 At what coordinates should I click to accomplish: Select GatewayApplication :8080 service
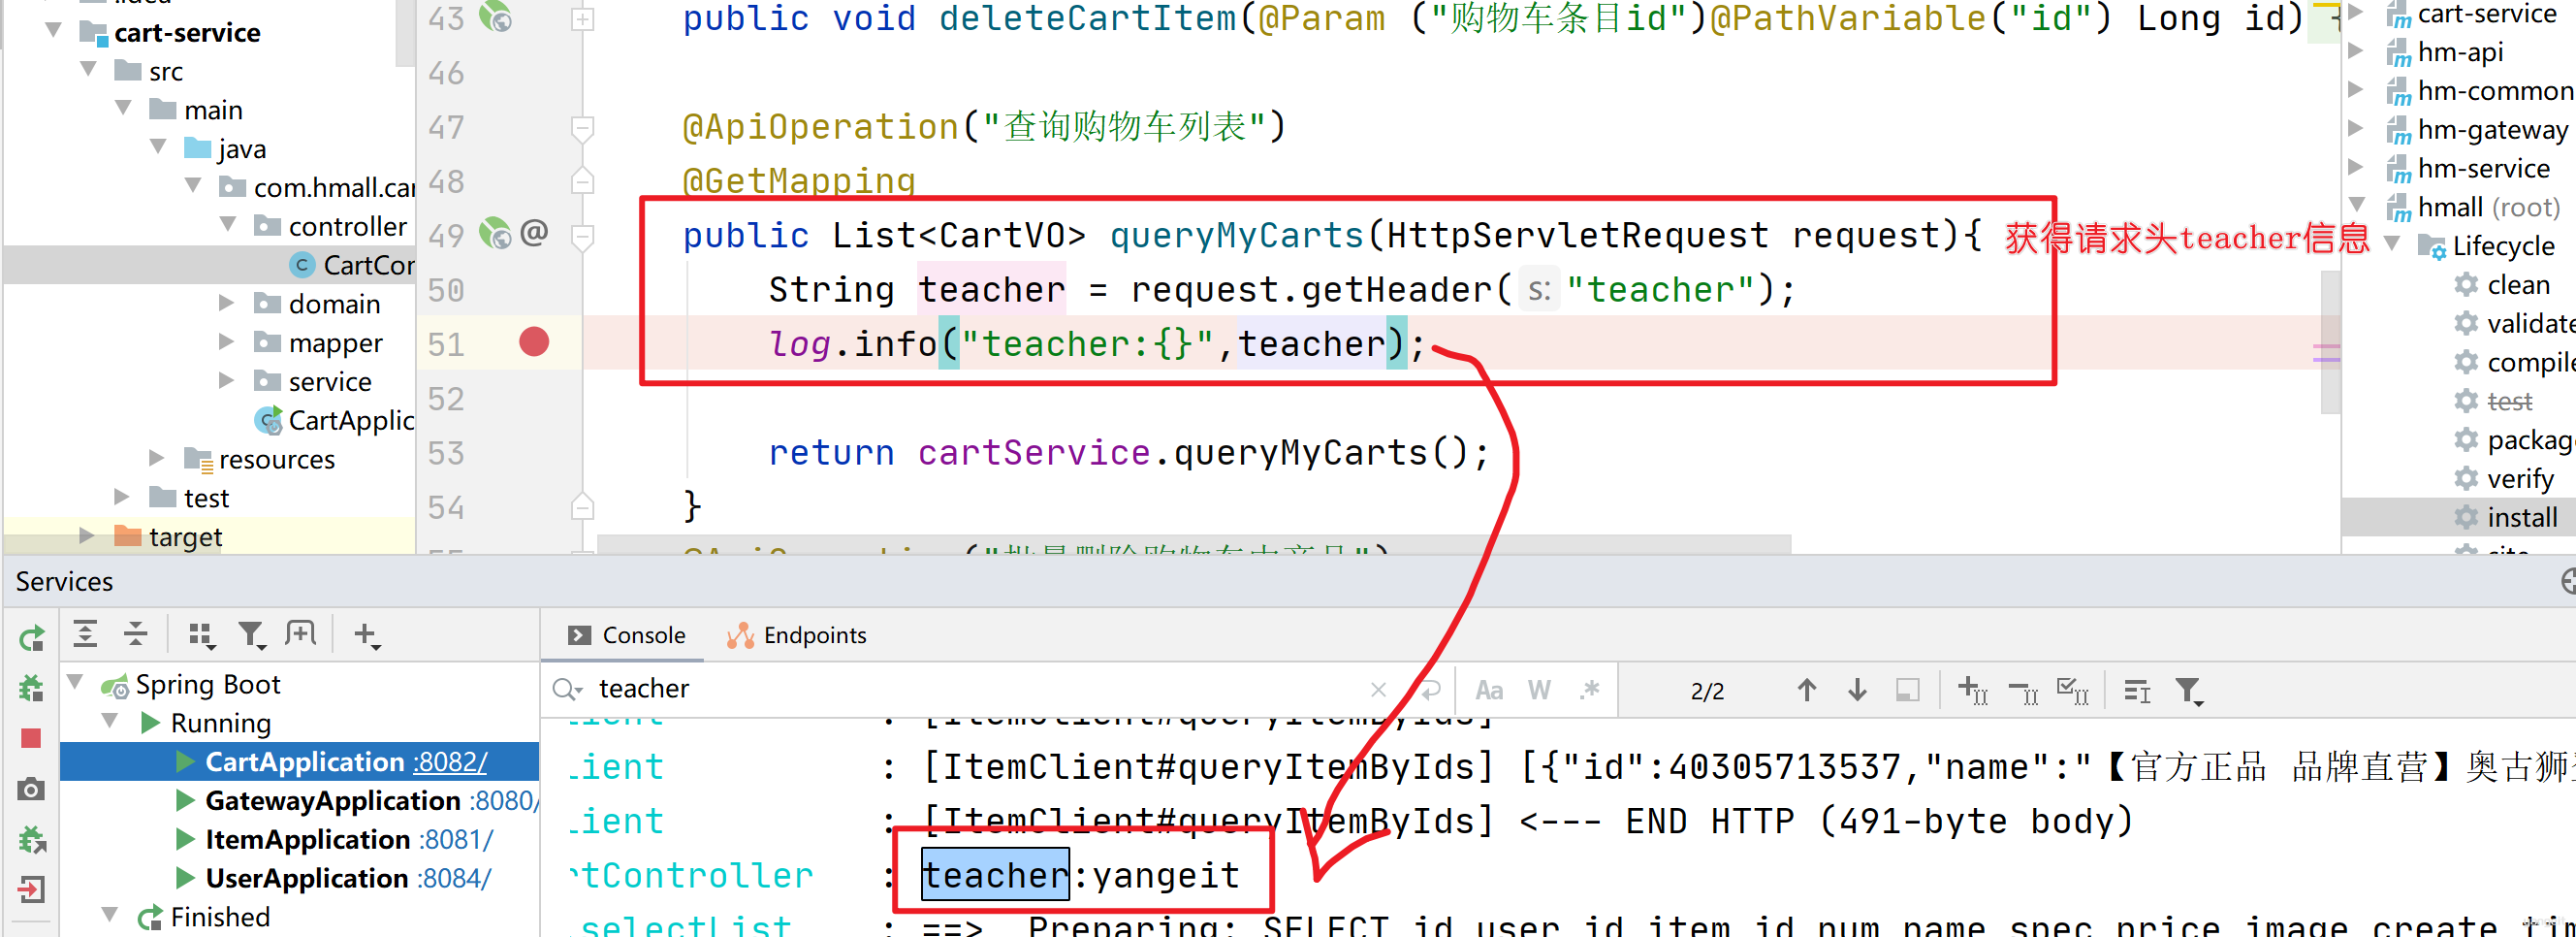[x=358, y=800]
